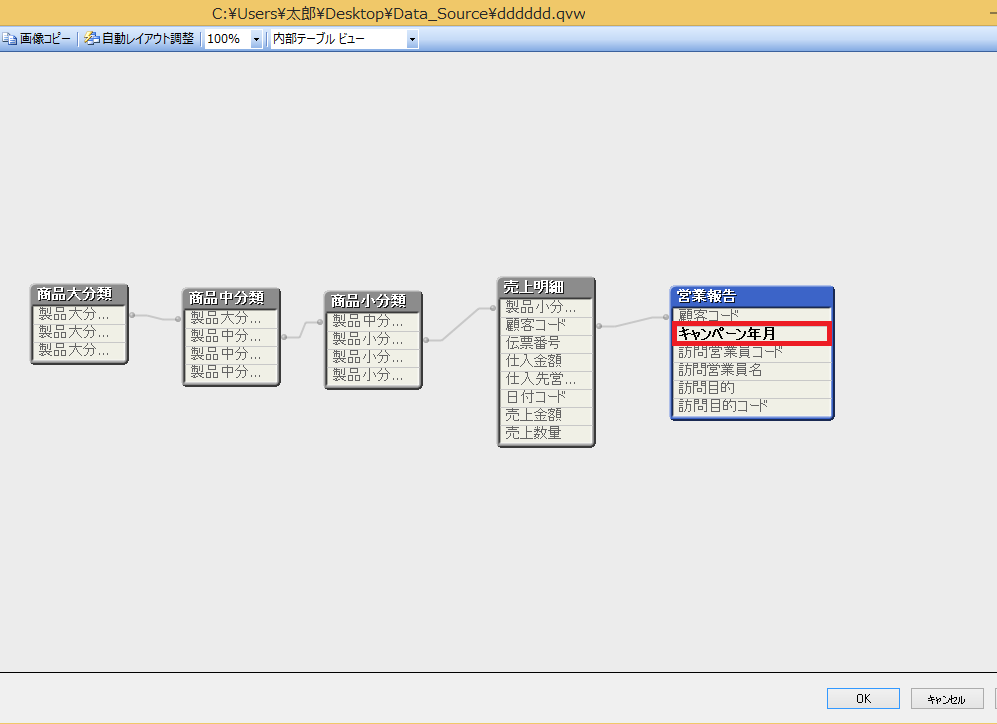Click the キャンセル cancel button
Image resolution: width=997 pixels, height=724 pixels.
pyautogui.click(x=947, y=699)
